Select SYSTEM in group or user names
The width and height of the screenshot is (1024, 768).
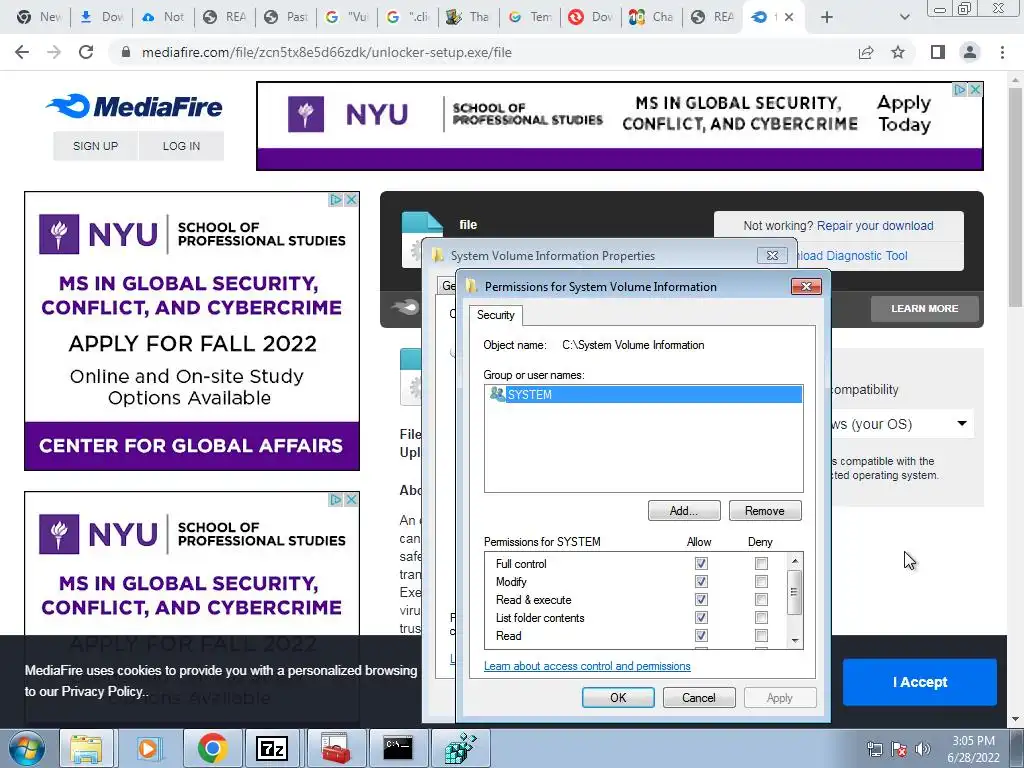point(644,394)
